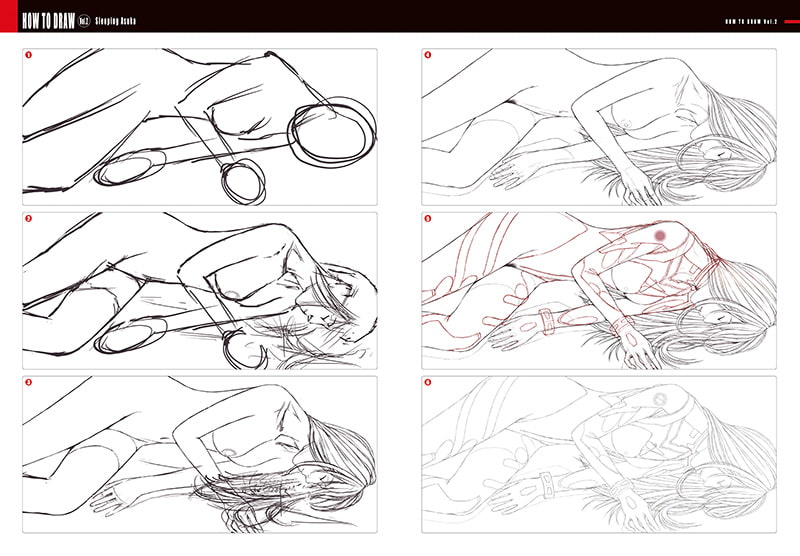
Task: Click the step 1 number badge
Action: tap(29, 56)
